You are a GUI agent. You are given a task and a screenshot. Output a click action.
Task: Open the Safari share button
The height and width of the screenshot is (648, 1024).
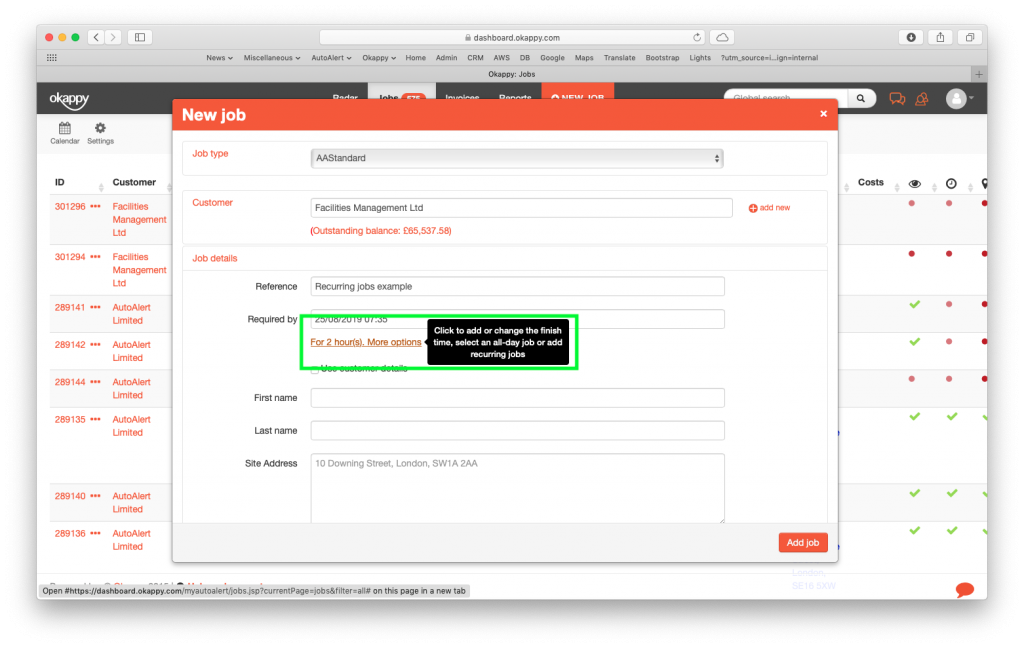(x=940, y=37)
